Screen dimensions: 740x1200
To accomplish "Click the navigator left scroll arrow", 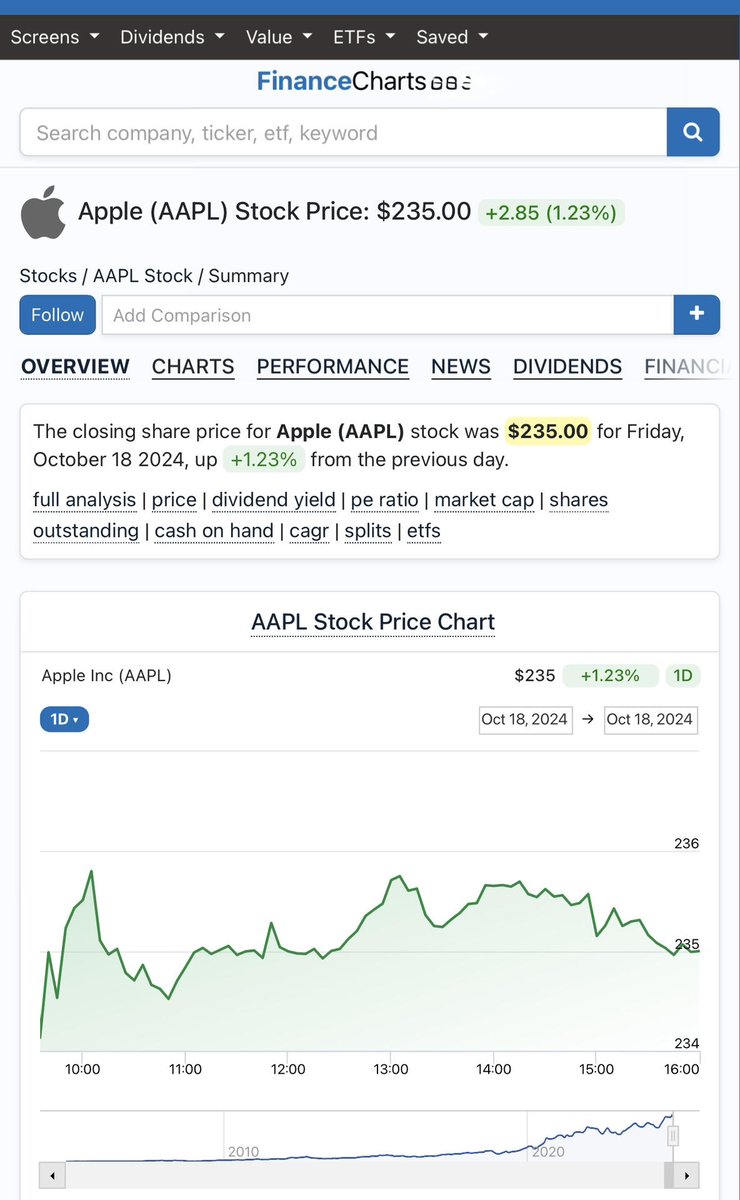I will click(x=52, y=1174).
